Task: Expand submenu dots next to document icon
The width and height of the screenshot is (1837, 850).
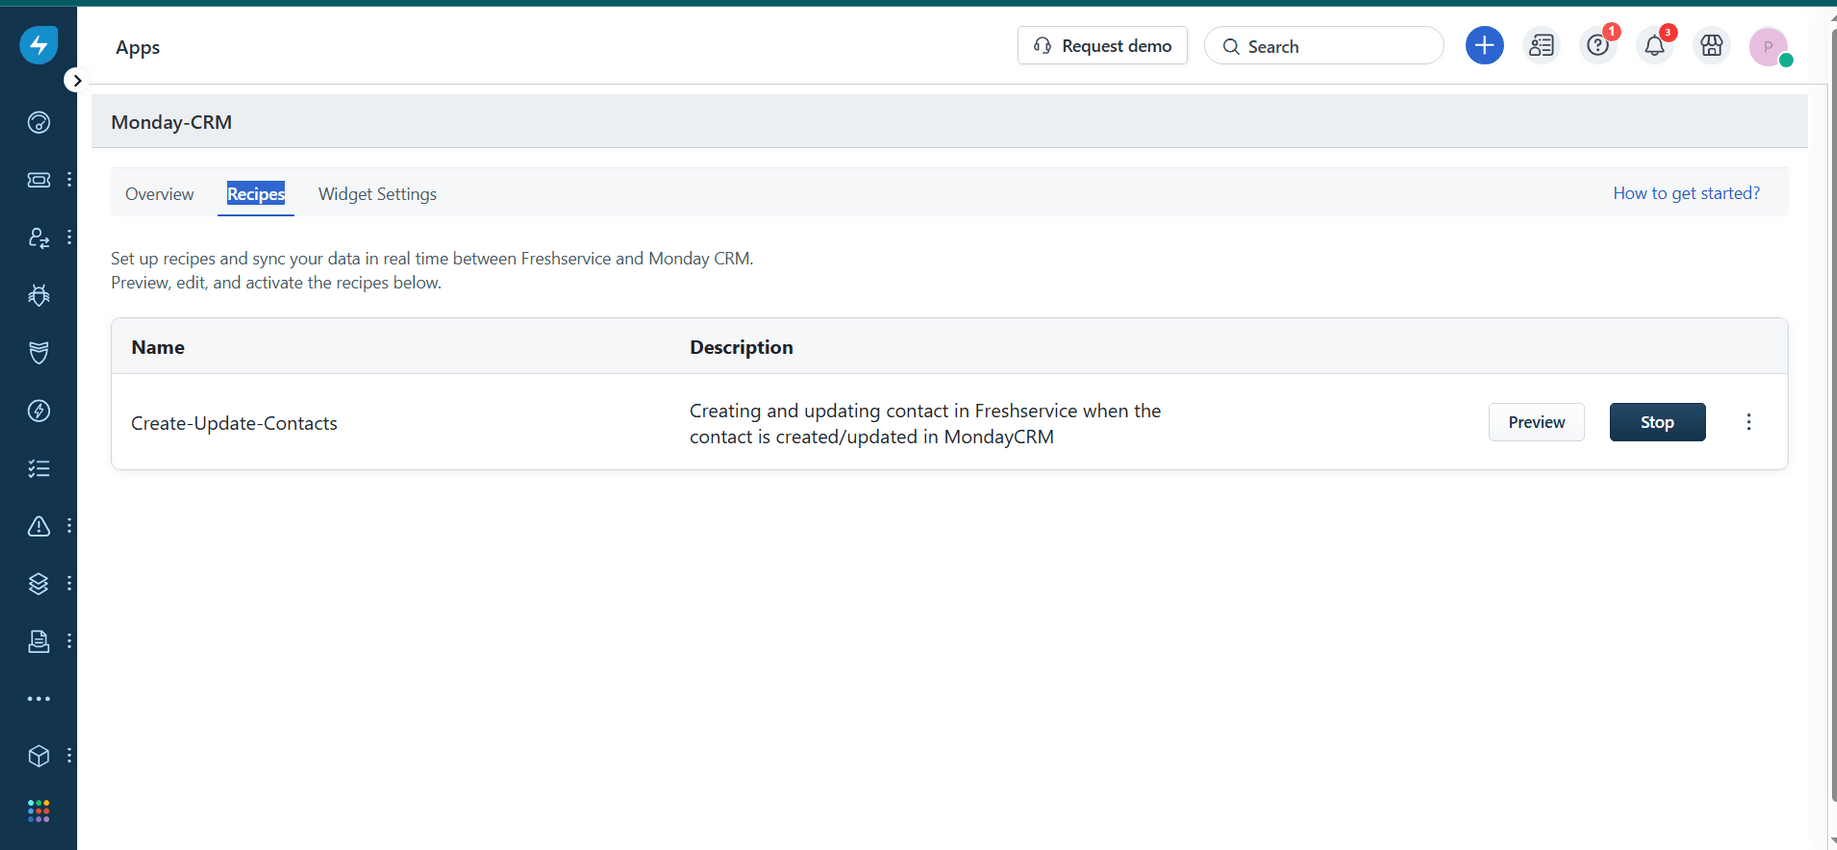Action: tap(69, 641)
